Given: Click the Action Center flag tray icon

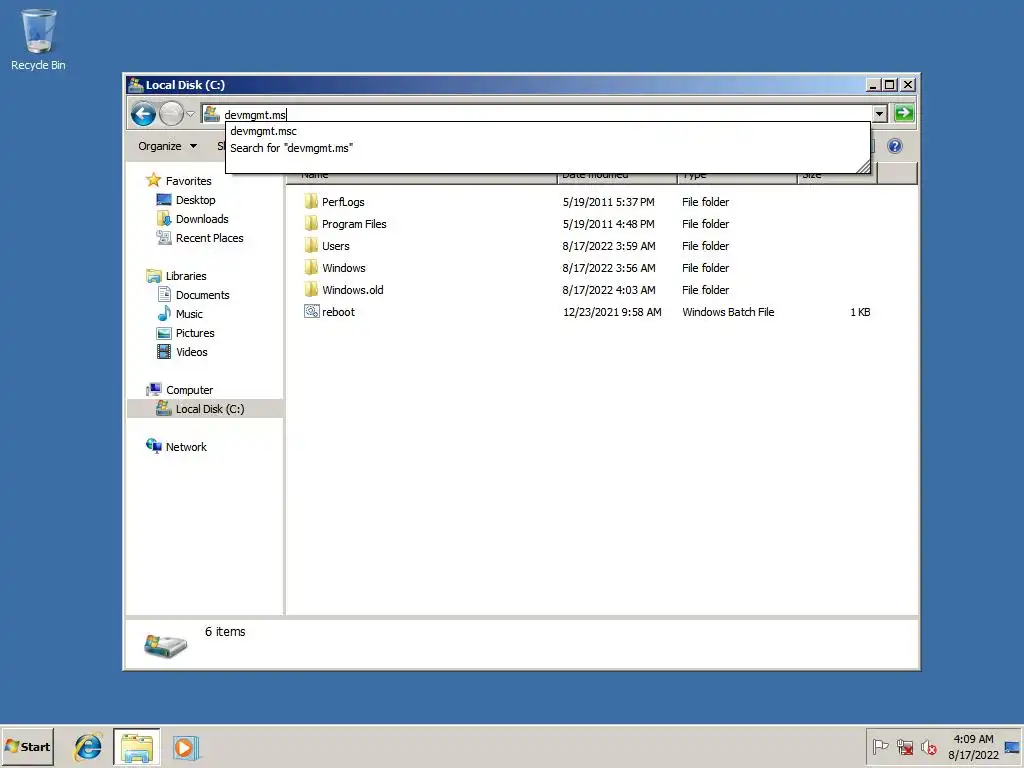Looking at the screenshot, I should (x=880, y=746).
